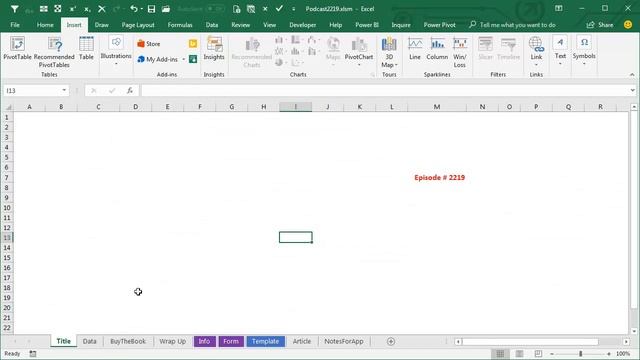
Task: Click the subscript x₂ quick access icon
Action: tap(87, 9)
